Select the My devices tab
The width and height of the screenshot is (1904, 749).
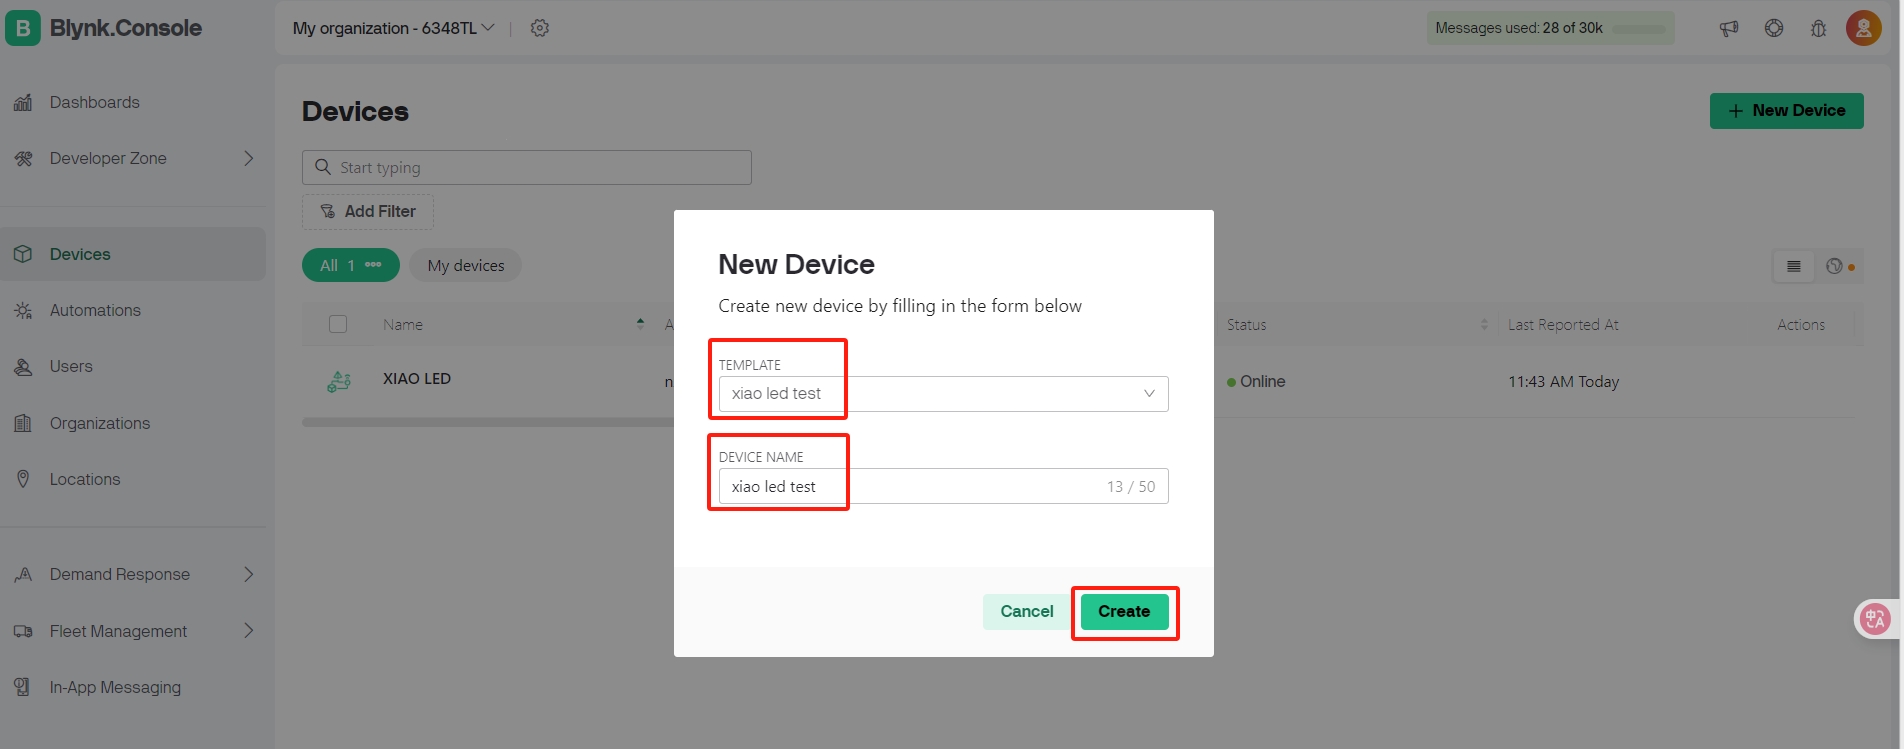click(x=465, y=265)
